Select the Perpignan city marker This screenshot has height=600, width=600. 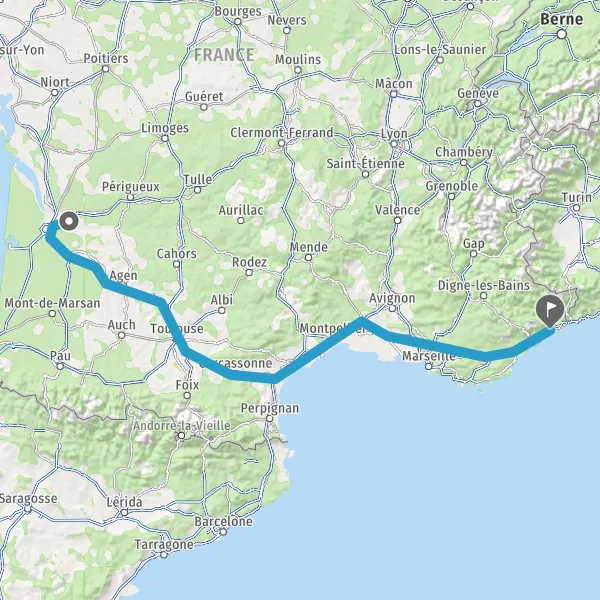tap(270, 419)
